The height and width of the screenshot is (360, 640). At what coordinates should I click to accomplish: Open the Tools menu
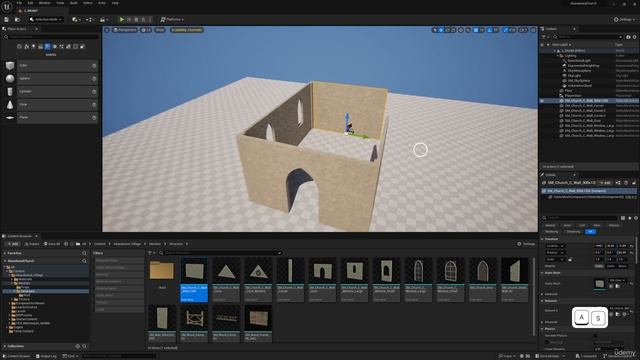60,3
